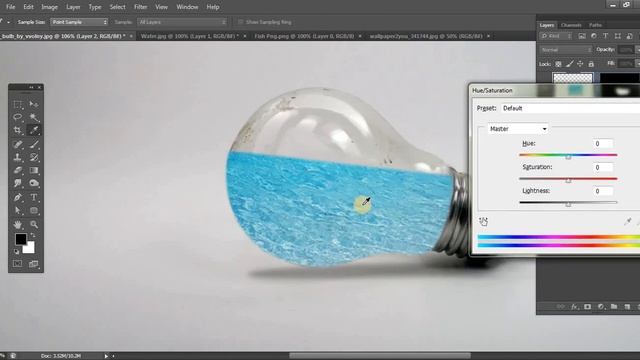Switch to Water.jpg document tab

coord(190,36)
